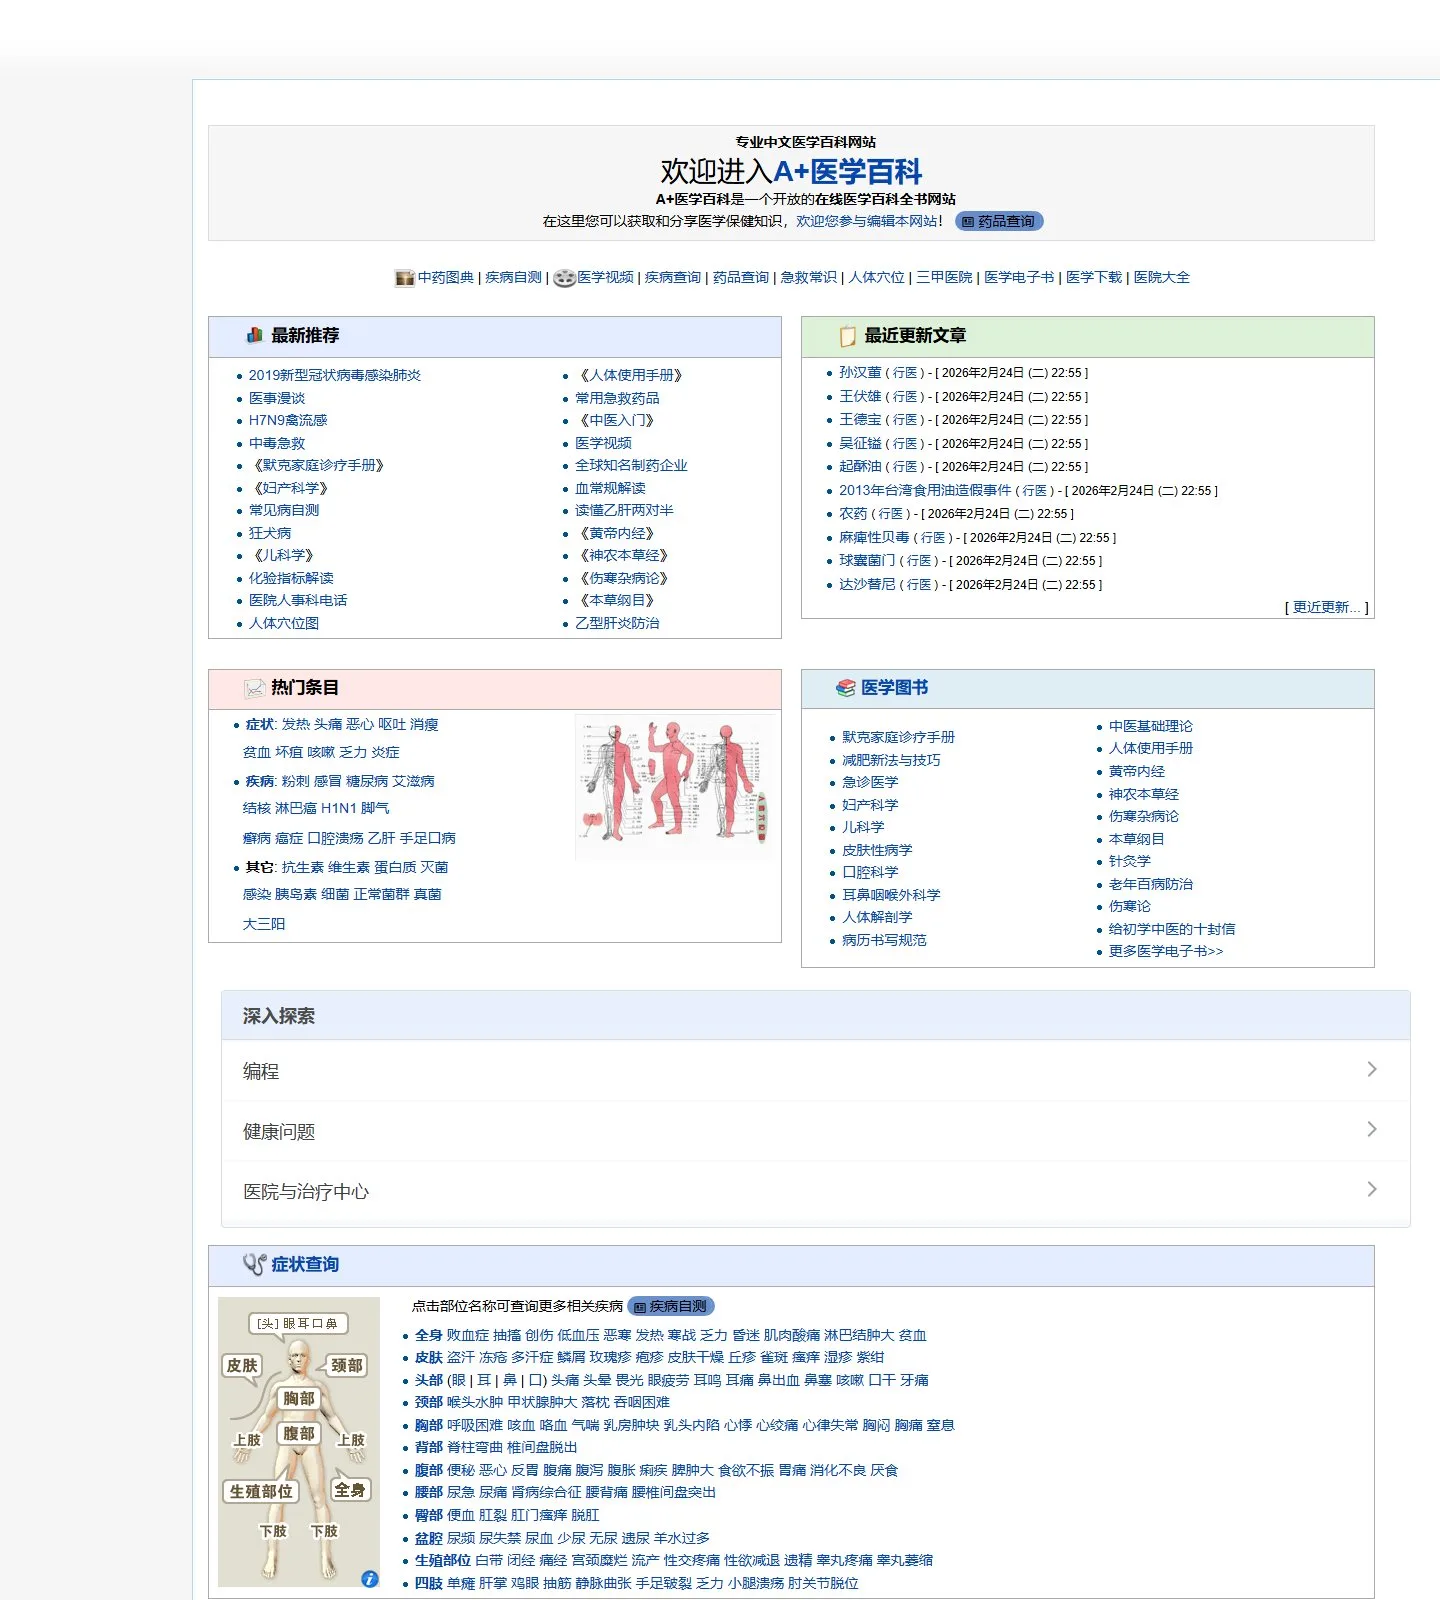The height and width of the screenshot is (1600, 1440).
Task: Open the 耳鼻咽喉外科学 book link
Action: pos(891,895)
